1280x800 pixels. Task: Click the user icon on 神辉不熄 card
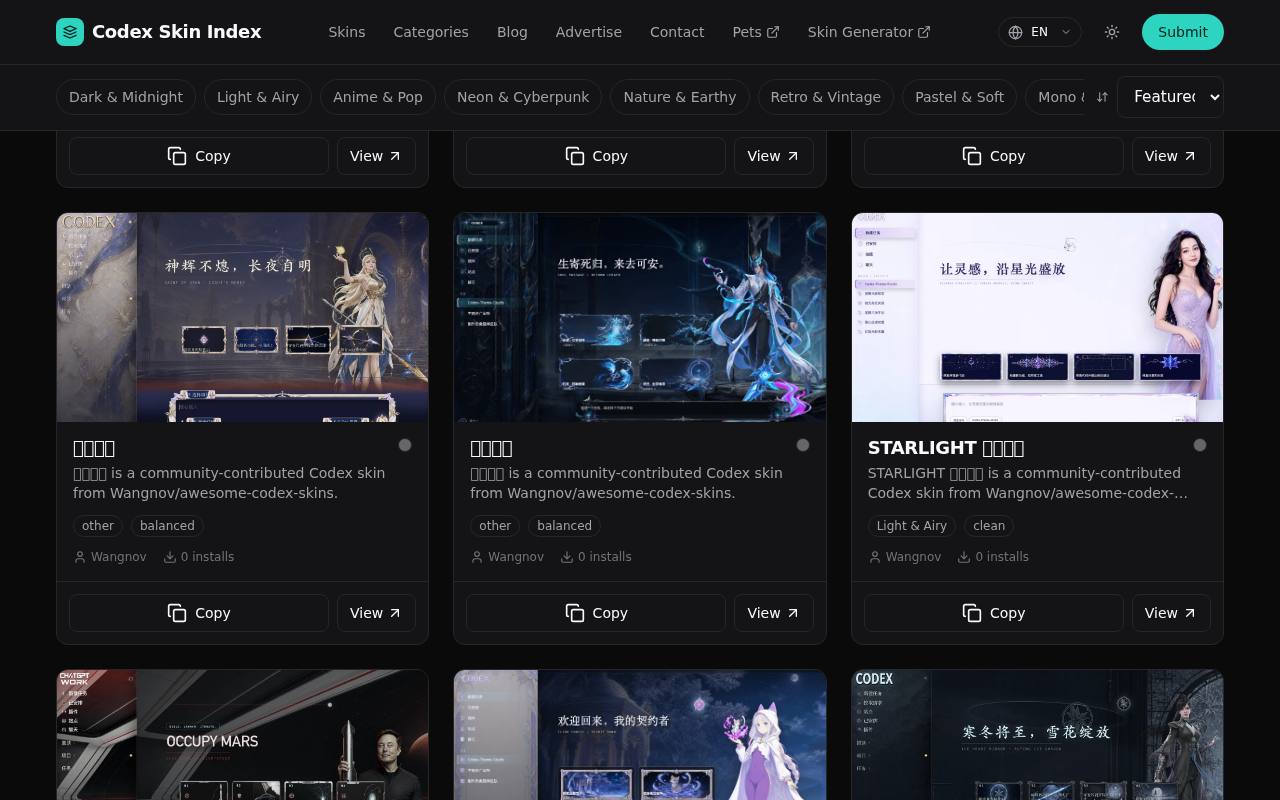coord(80,557)
